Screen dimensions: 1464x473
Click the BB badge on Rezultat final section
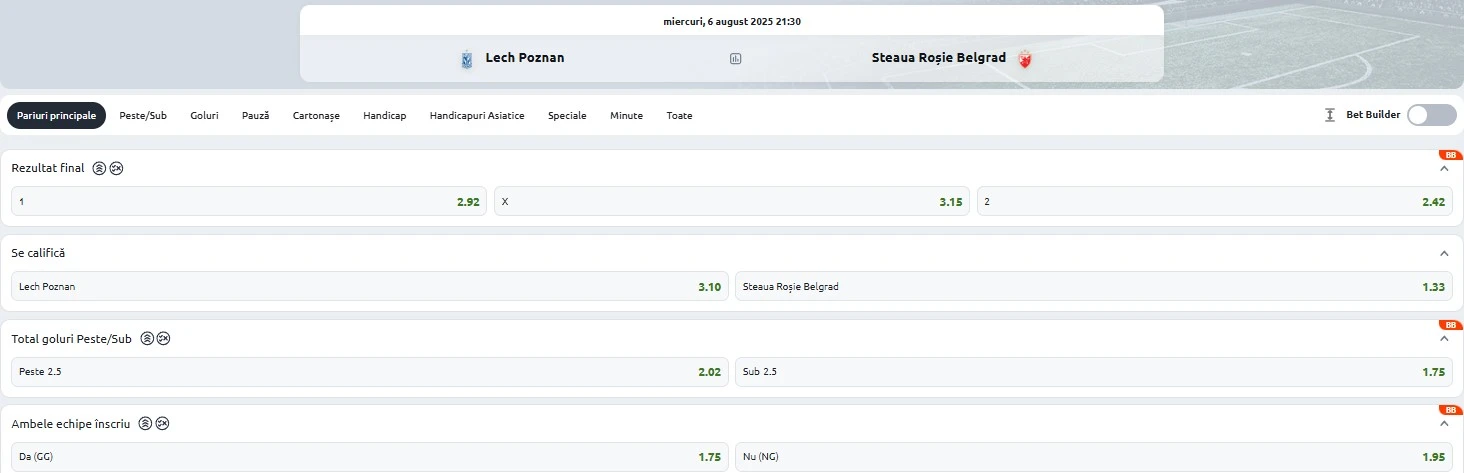point(1450,155)
